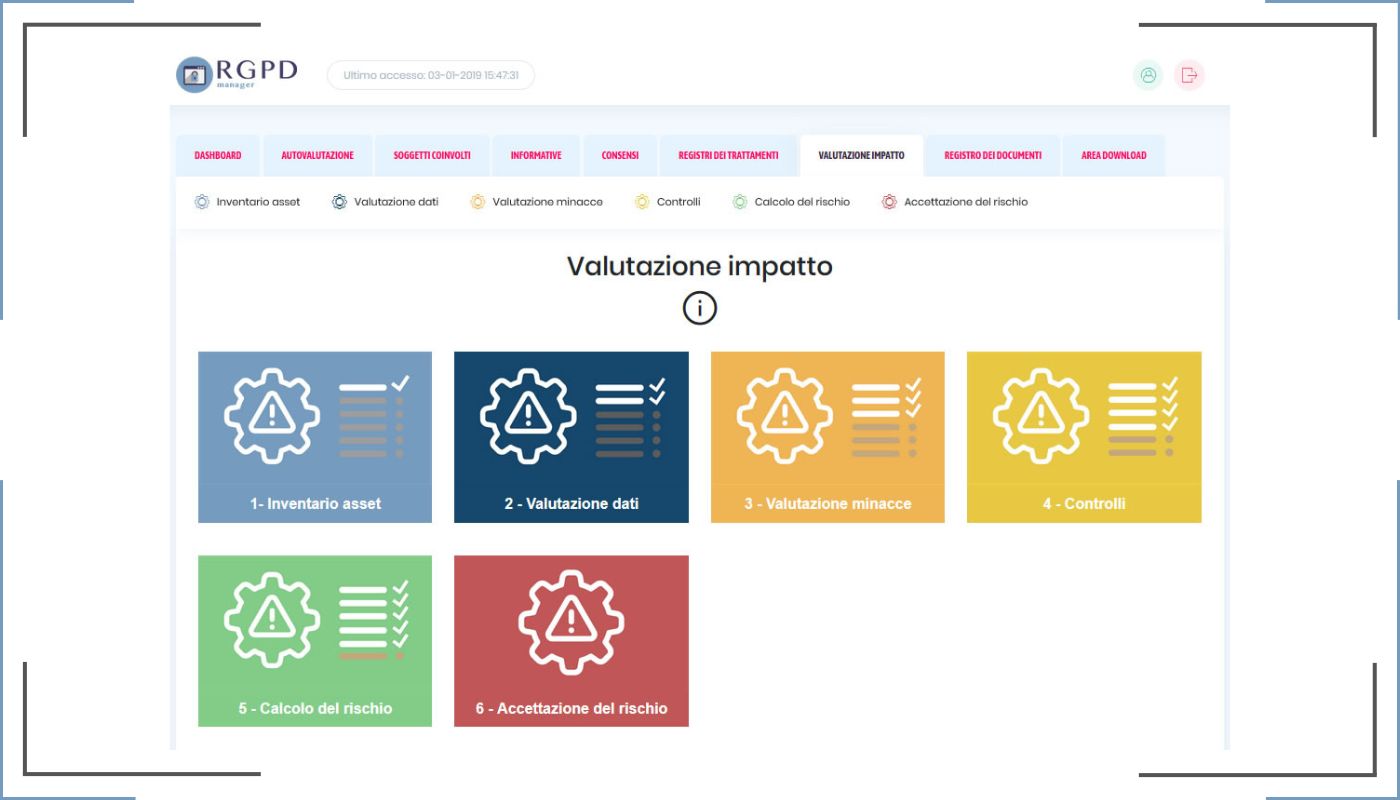
Task: Click the RGPD manager logo
Action: coord(237,74)
